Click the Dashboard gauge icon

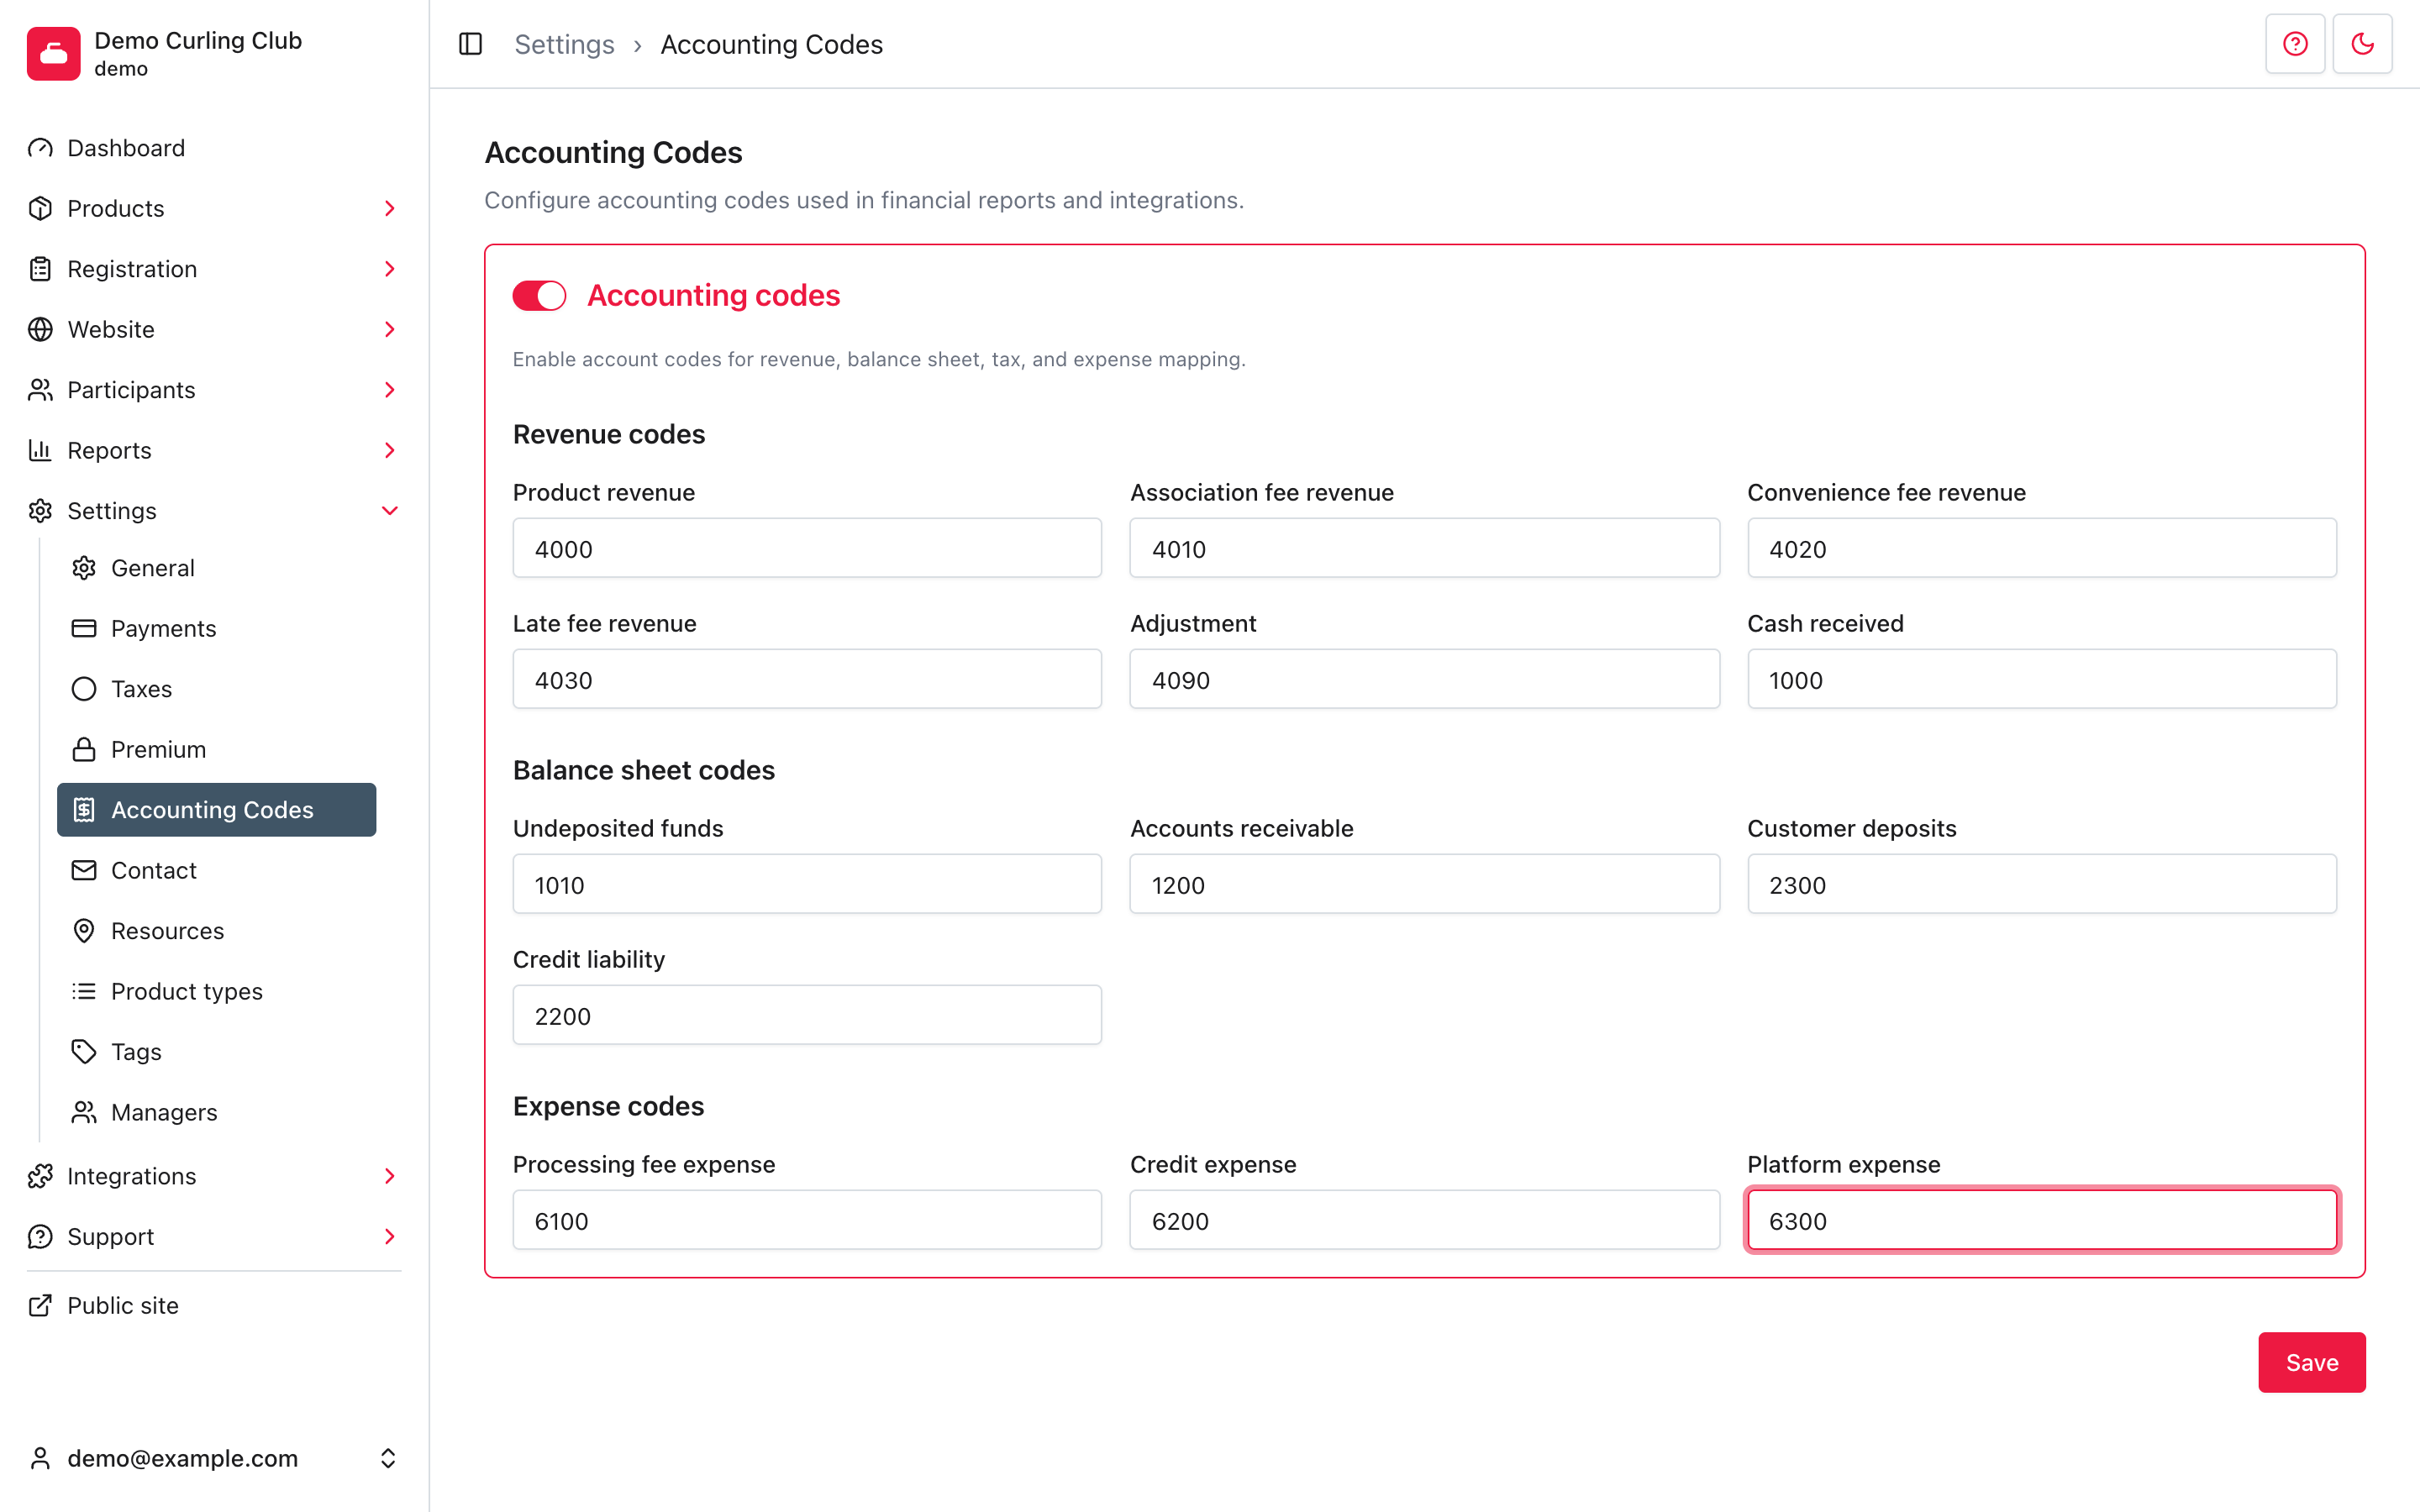coord(40,148)
